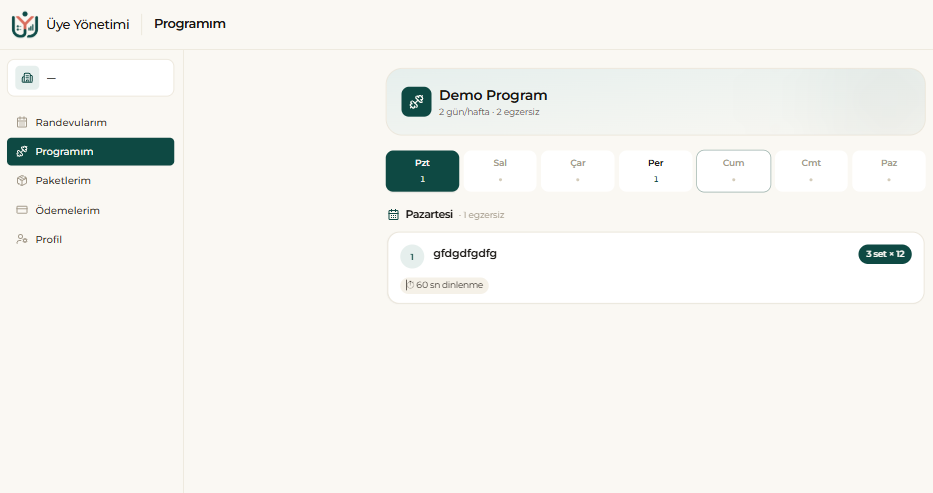Click the Üye Yönetimi title
This screenshot has height=493, width=933.
(87, 24)
